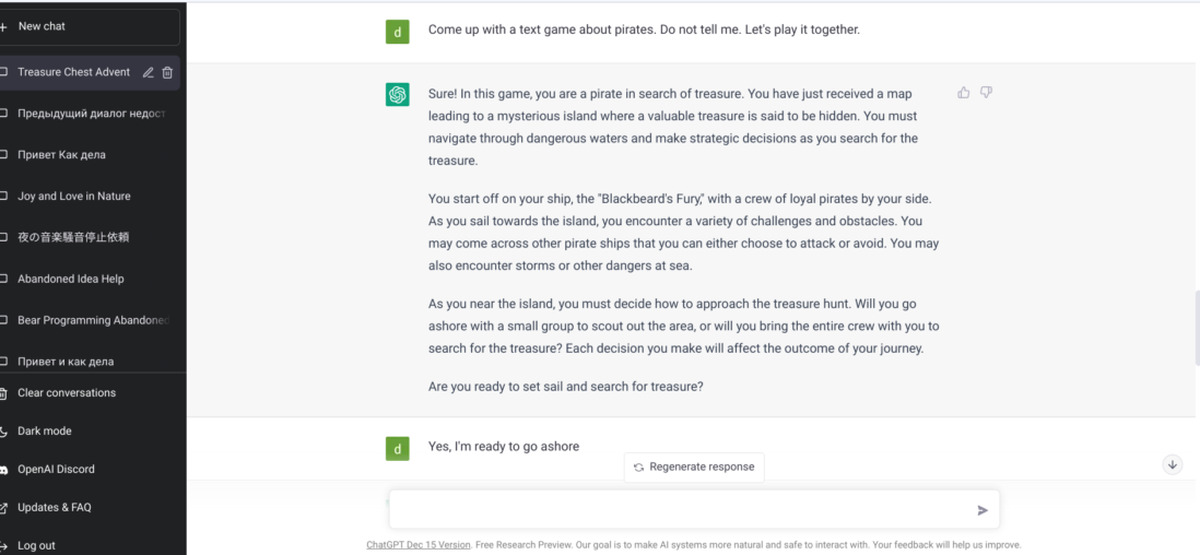Open the OpenAI Discord link
This screenshot has height=555, width=1200.
[x=56, y=469]
